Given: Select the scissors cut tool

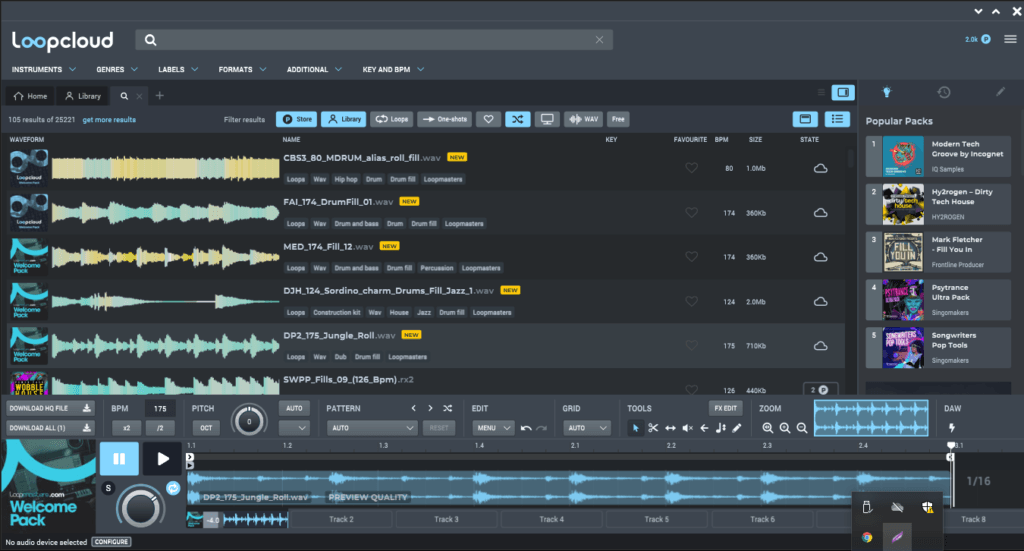Looking at the screenshot, I should (653, 428).
